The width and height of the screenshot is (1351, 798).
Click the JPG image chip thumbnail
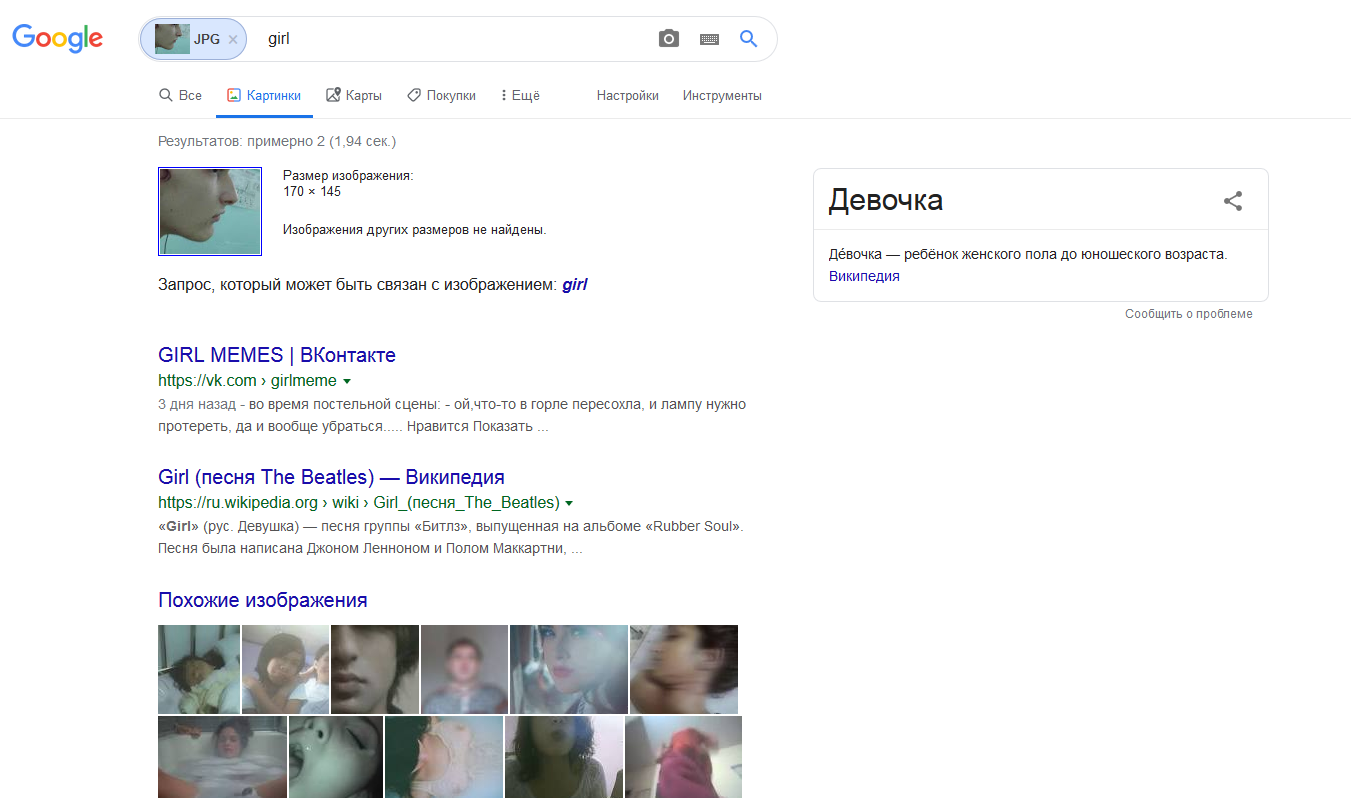(x=172, y=40)
